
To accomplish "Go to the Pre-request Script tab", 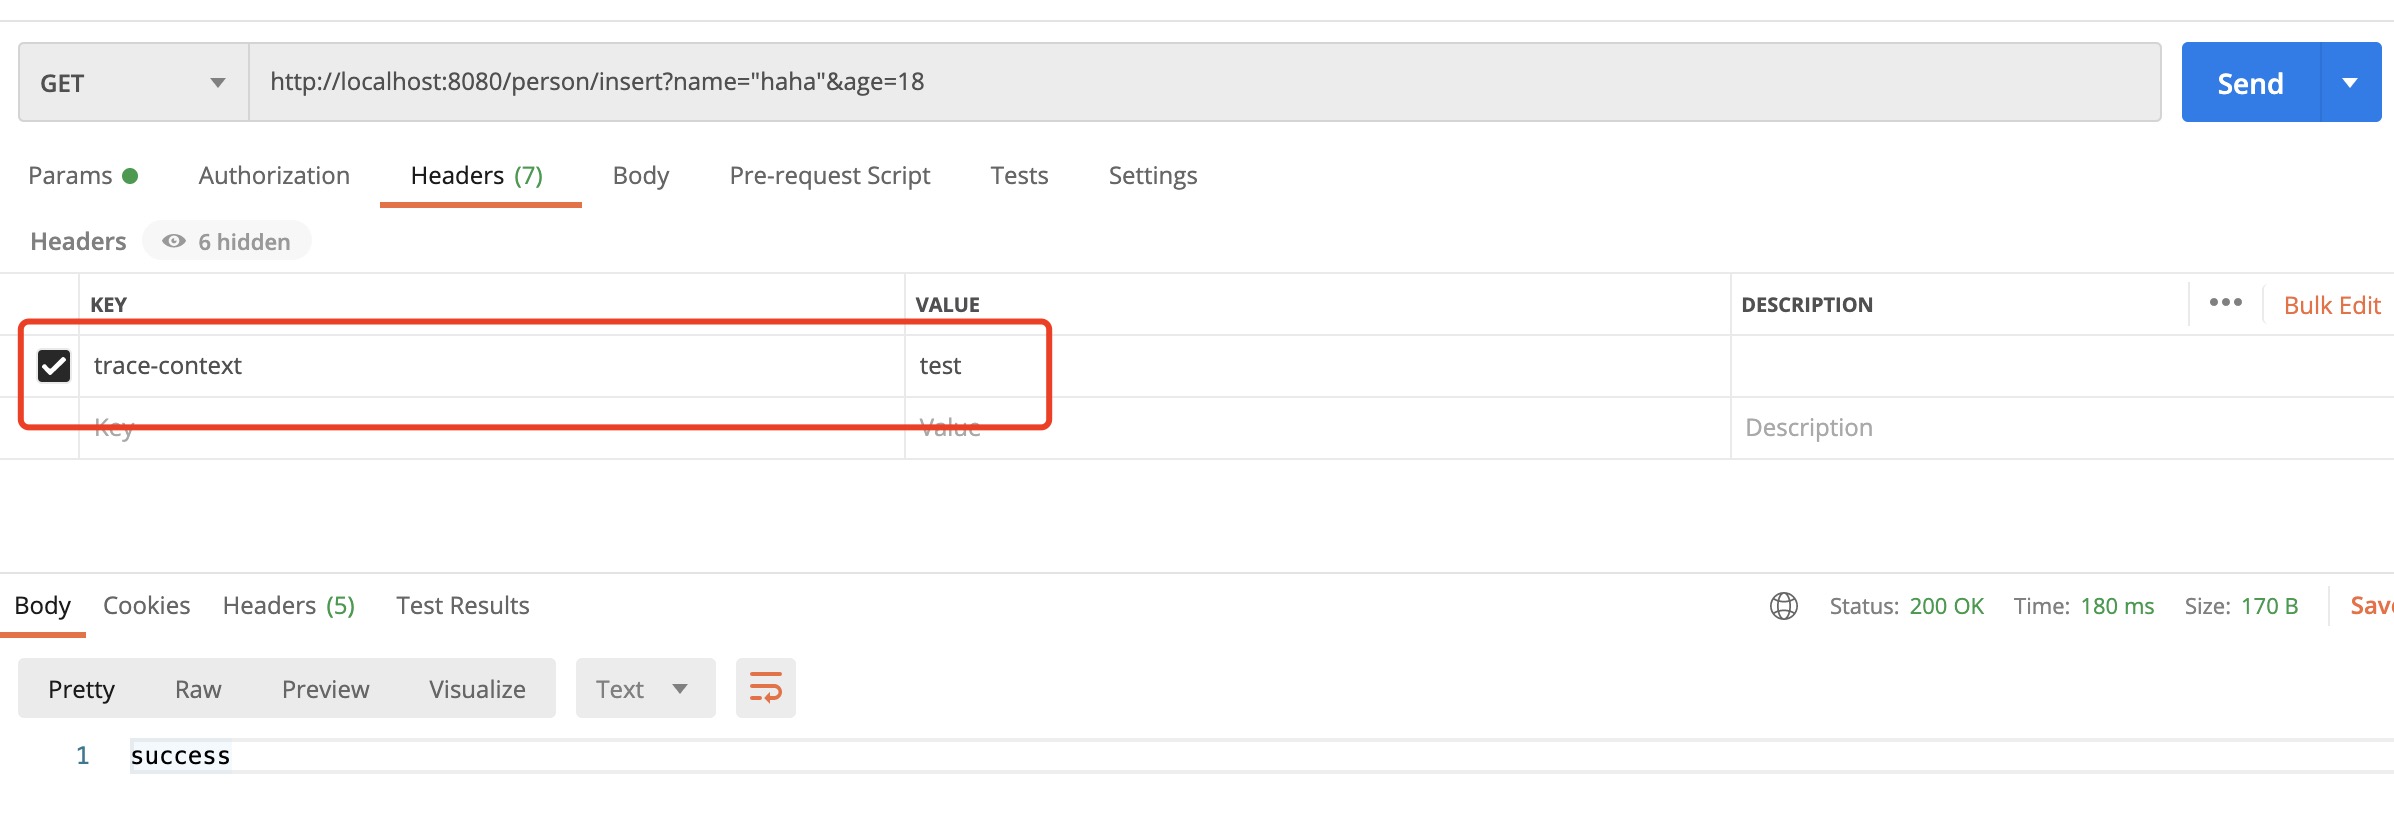I will (829, 176).
